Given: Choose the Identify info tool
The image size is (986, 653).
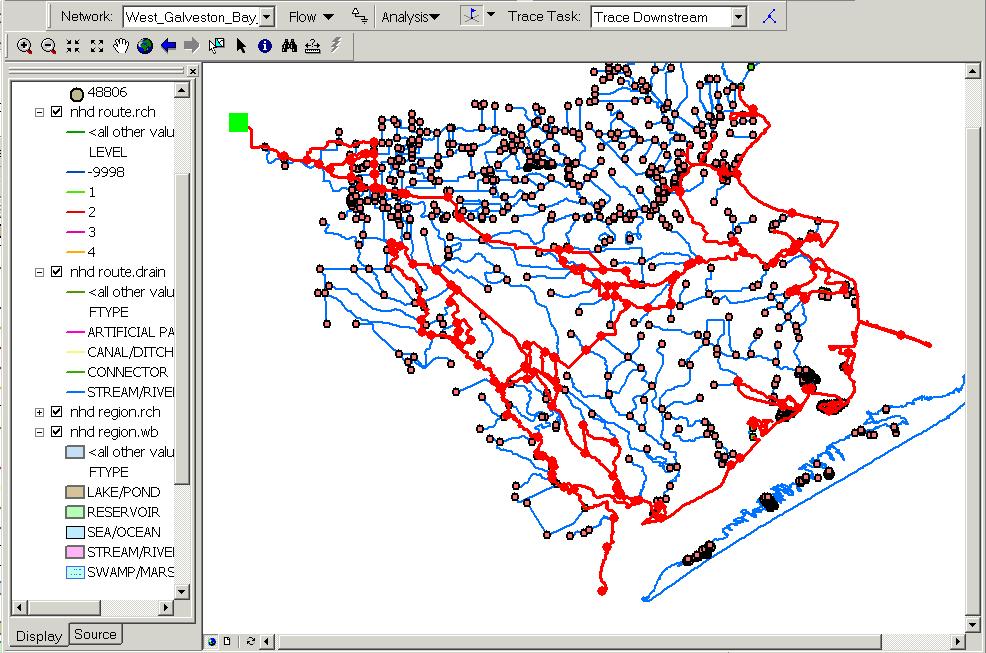Looking at the screenshot, I should [264, 46].
